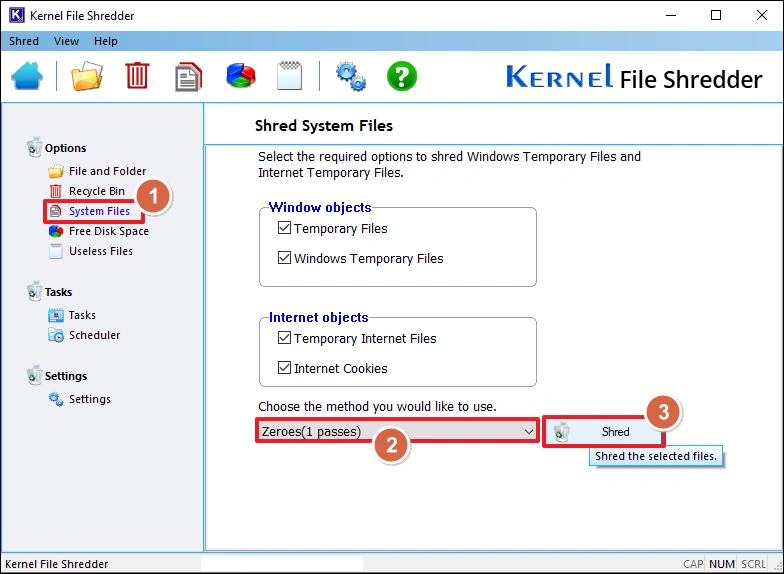784x574 pixels.
Task: Click the Useless Files notepad toolbar icon
Action: pos(290,76)
